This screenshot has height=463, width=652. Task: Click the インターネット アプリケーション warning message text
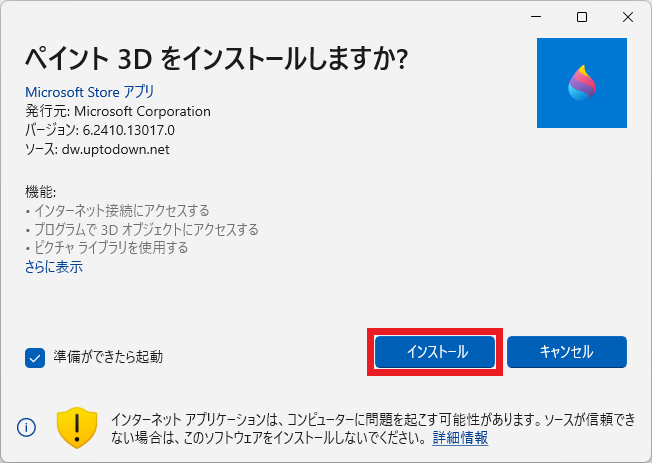(x=373, y=428)
